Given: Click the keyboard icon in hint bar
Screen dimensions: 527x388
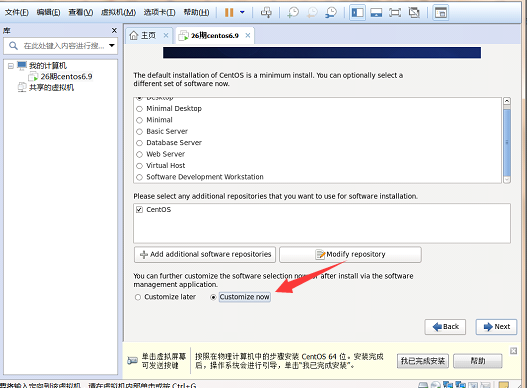Looking at the screenshot, I should point(132,361).
